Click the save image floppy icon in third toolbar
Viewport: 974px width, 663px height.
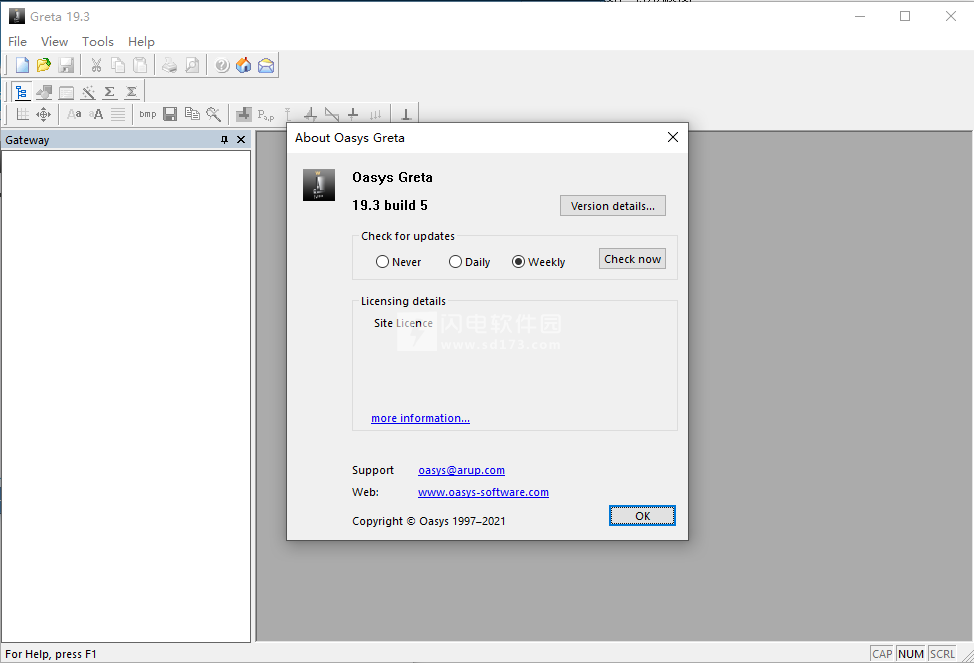pos(170,114)
